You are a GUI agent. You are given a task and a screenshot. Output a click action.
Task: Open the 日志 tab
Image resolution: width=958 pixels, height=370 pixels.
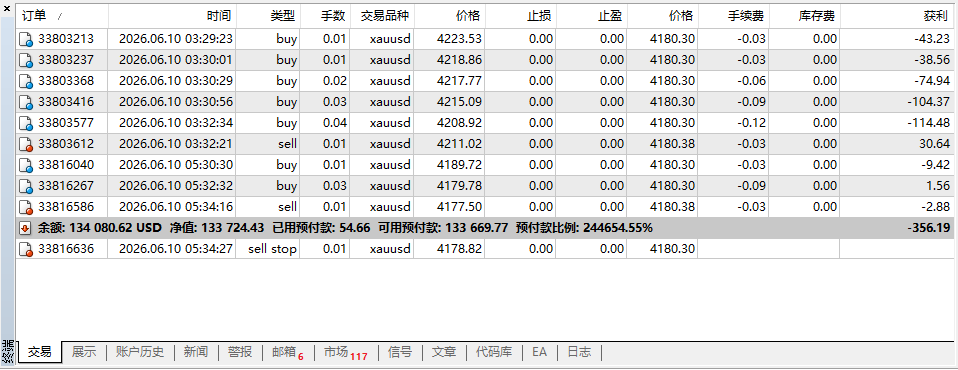[x=579, y=352]
